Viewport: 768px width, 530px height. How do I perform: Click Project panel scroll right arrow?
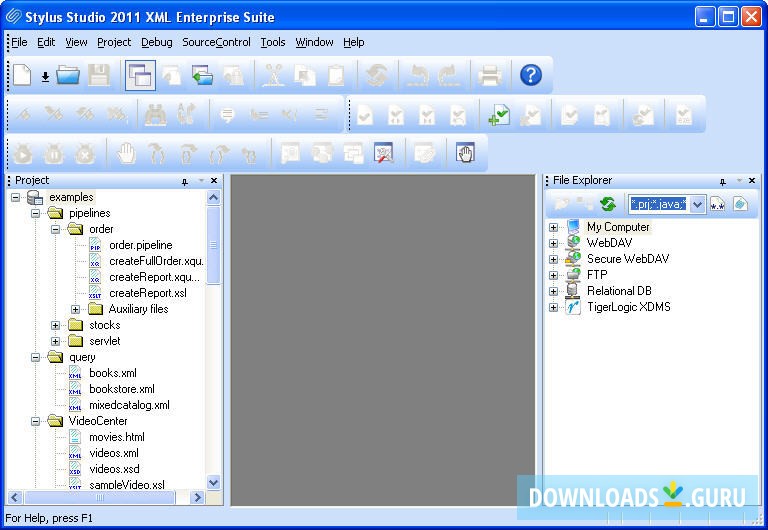[197, 498]
